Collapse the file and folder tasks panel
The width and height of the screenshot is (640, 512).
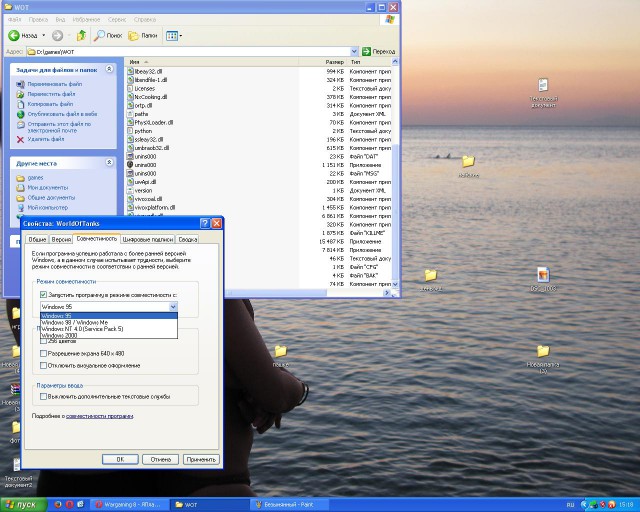109,69
